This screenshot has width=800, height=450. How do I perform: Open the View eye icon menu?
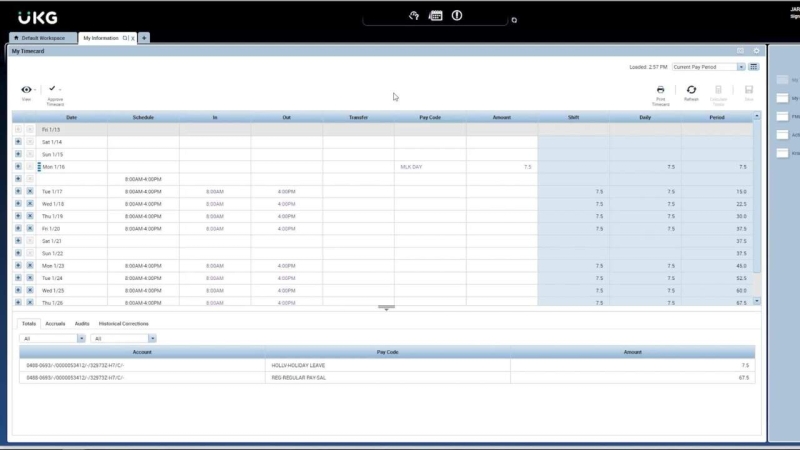point(26,89)
